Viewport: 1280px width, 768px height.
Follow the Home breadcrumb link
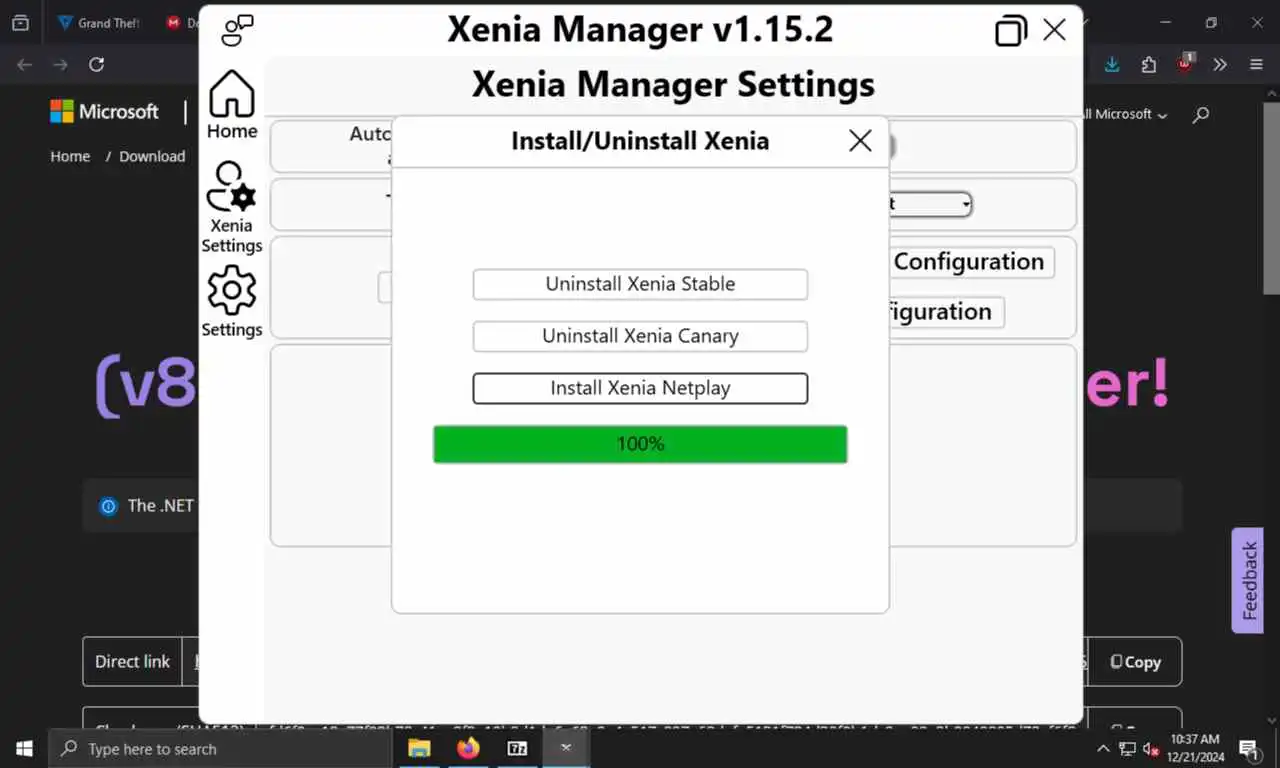70,156
